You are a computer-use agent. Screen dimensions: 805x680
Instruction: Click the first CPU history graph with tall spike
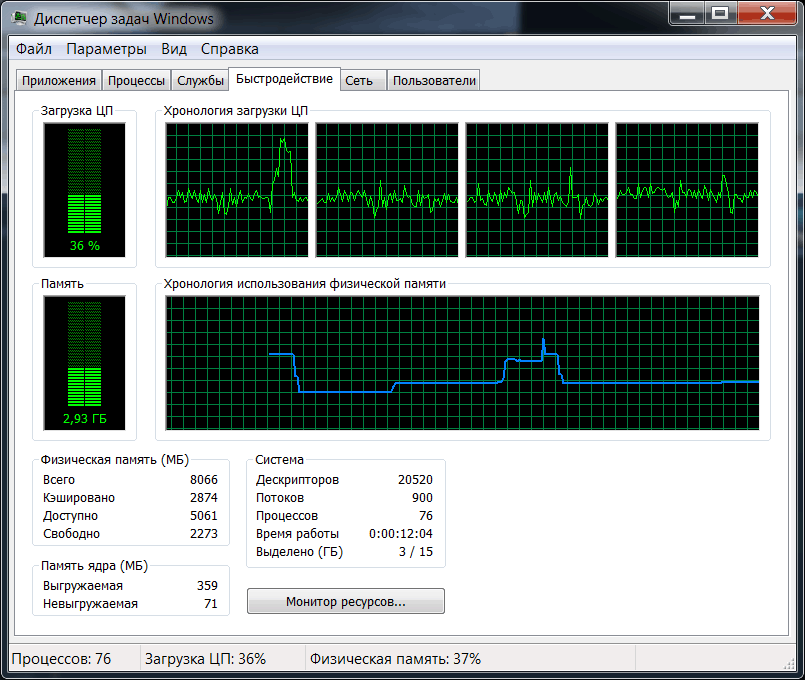tap(237, 190)
